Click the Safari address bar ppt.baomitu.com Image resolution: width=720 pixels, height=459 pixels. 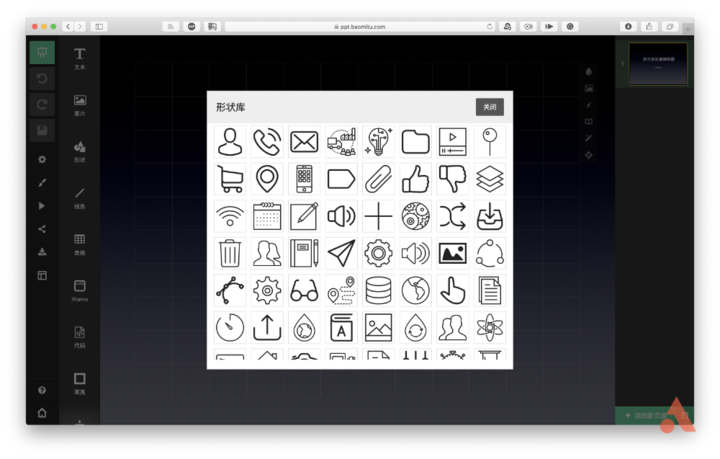tap(360, 27)
